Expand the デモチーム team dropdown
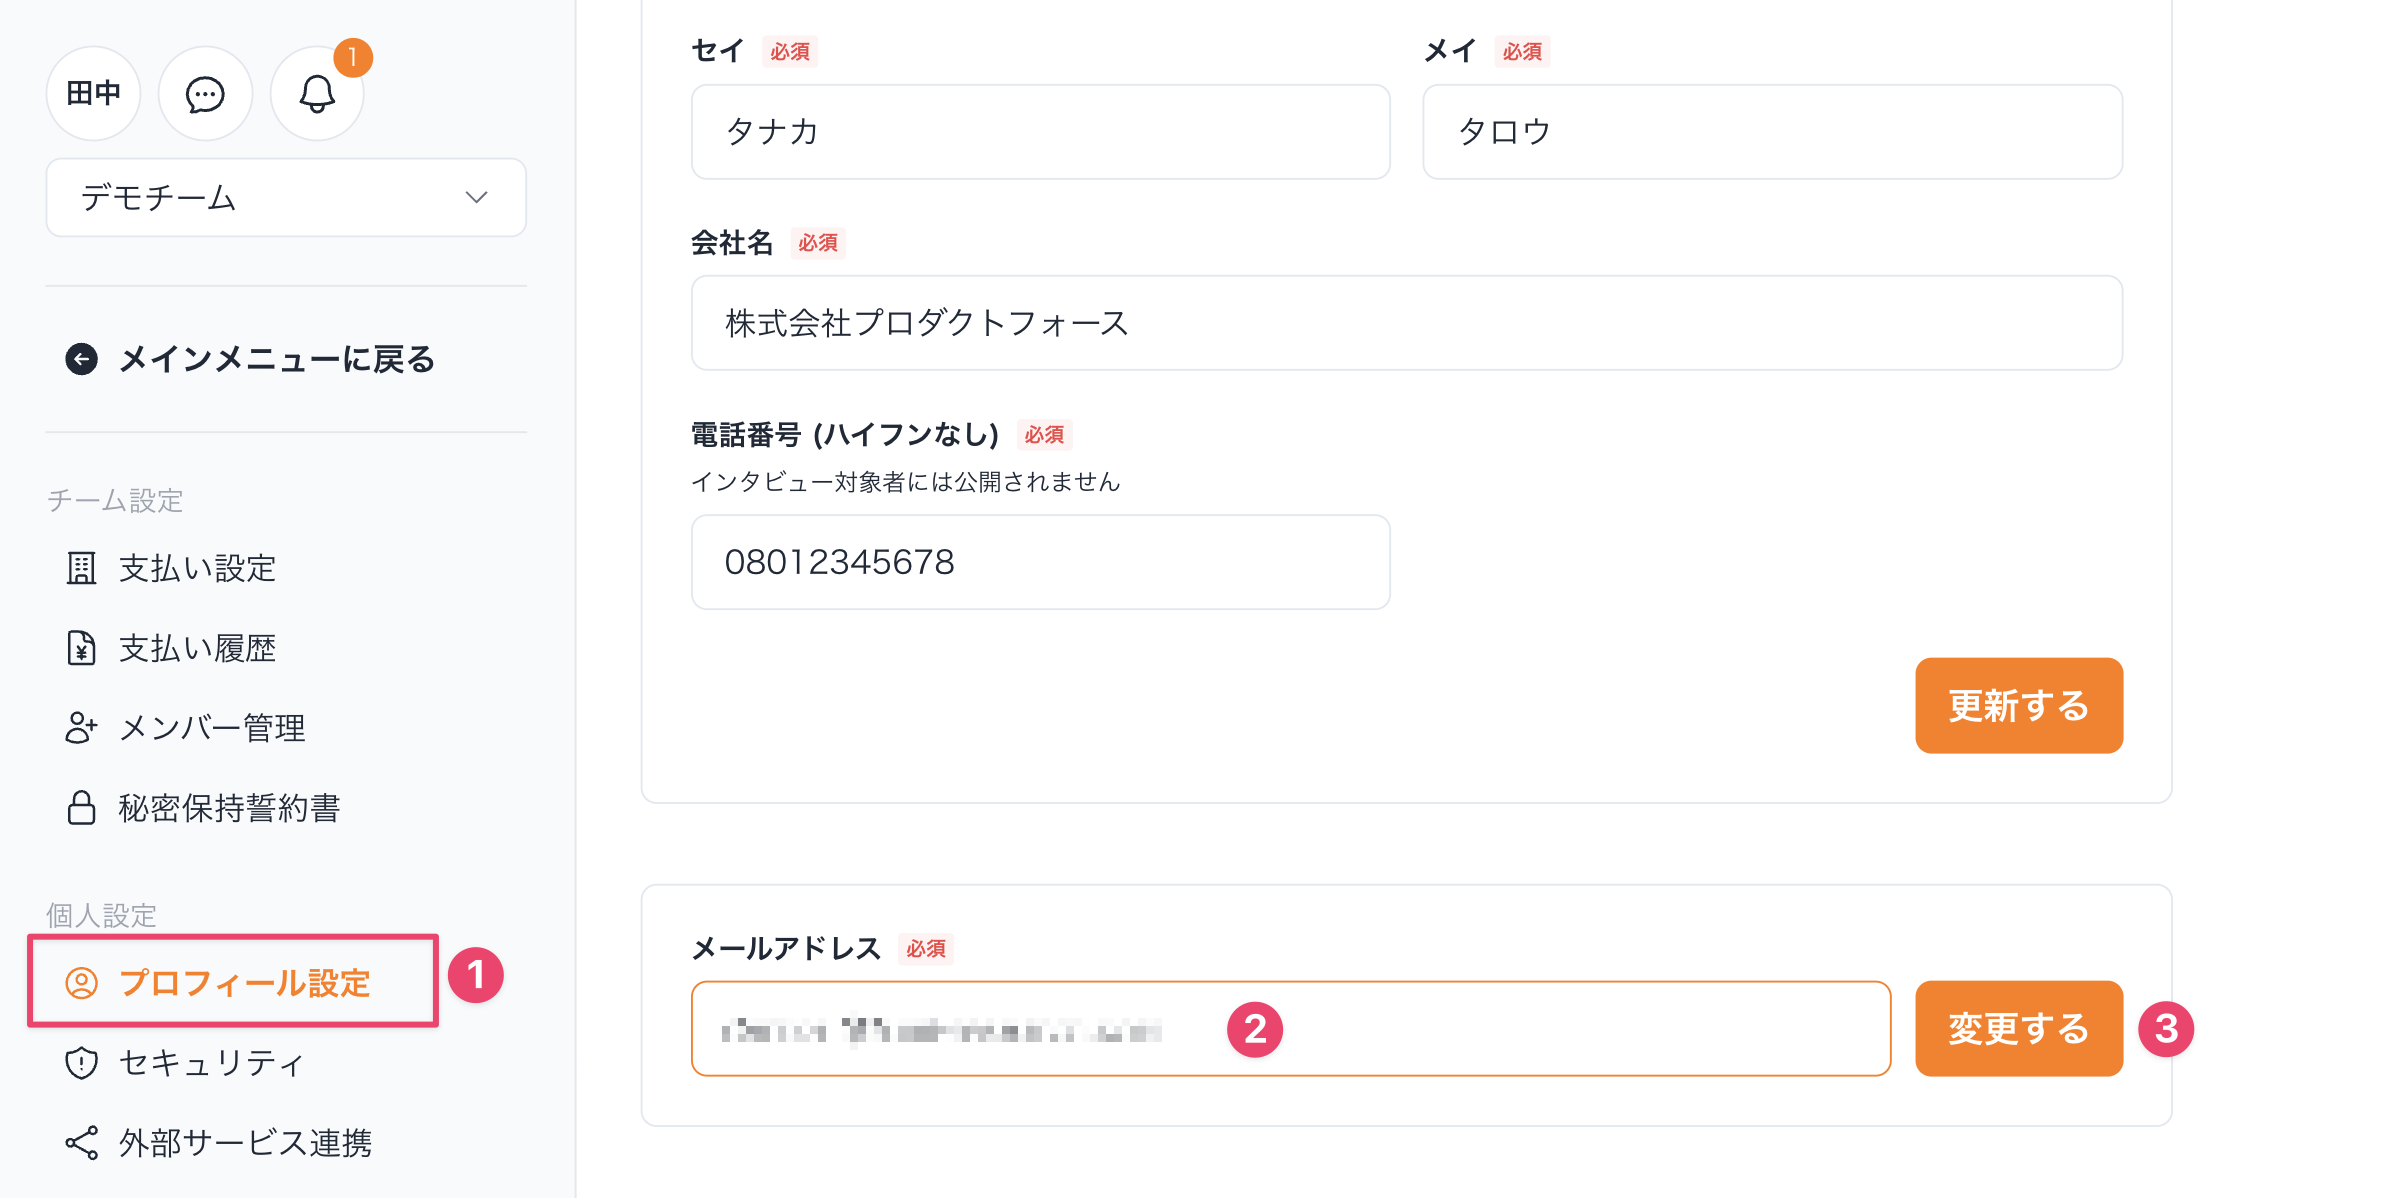Screen dimensions: 2400x1198 (286, 198)
